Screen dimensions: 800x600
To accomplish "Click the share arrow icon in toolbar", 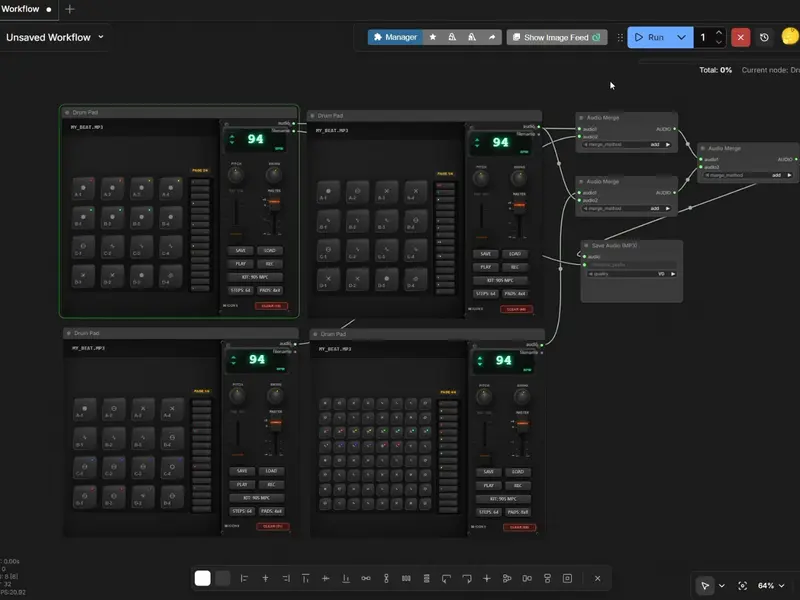I will click(491, 37).
